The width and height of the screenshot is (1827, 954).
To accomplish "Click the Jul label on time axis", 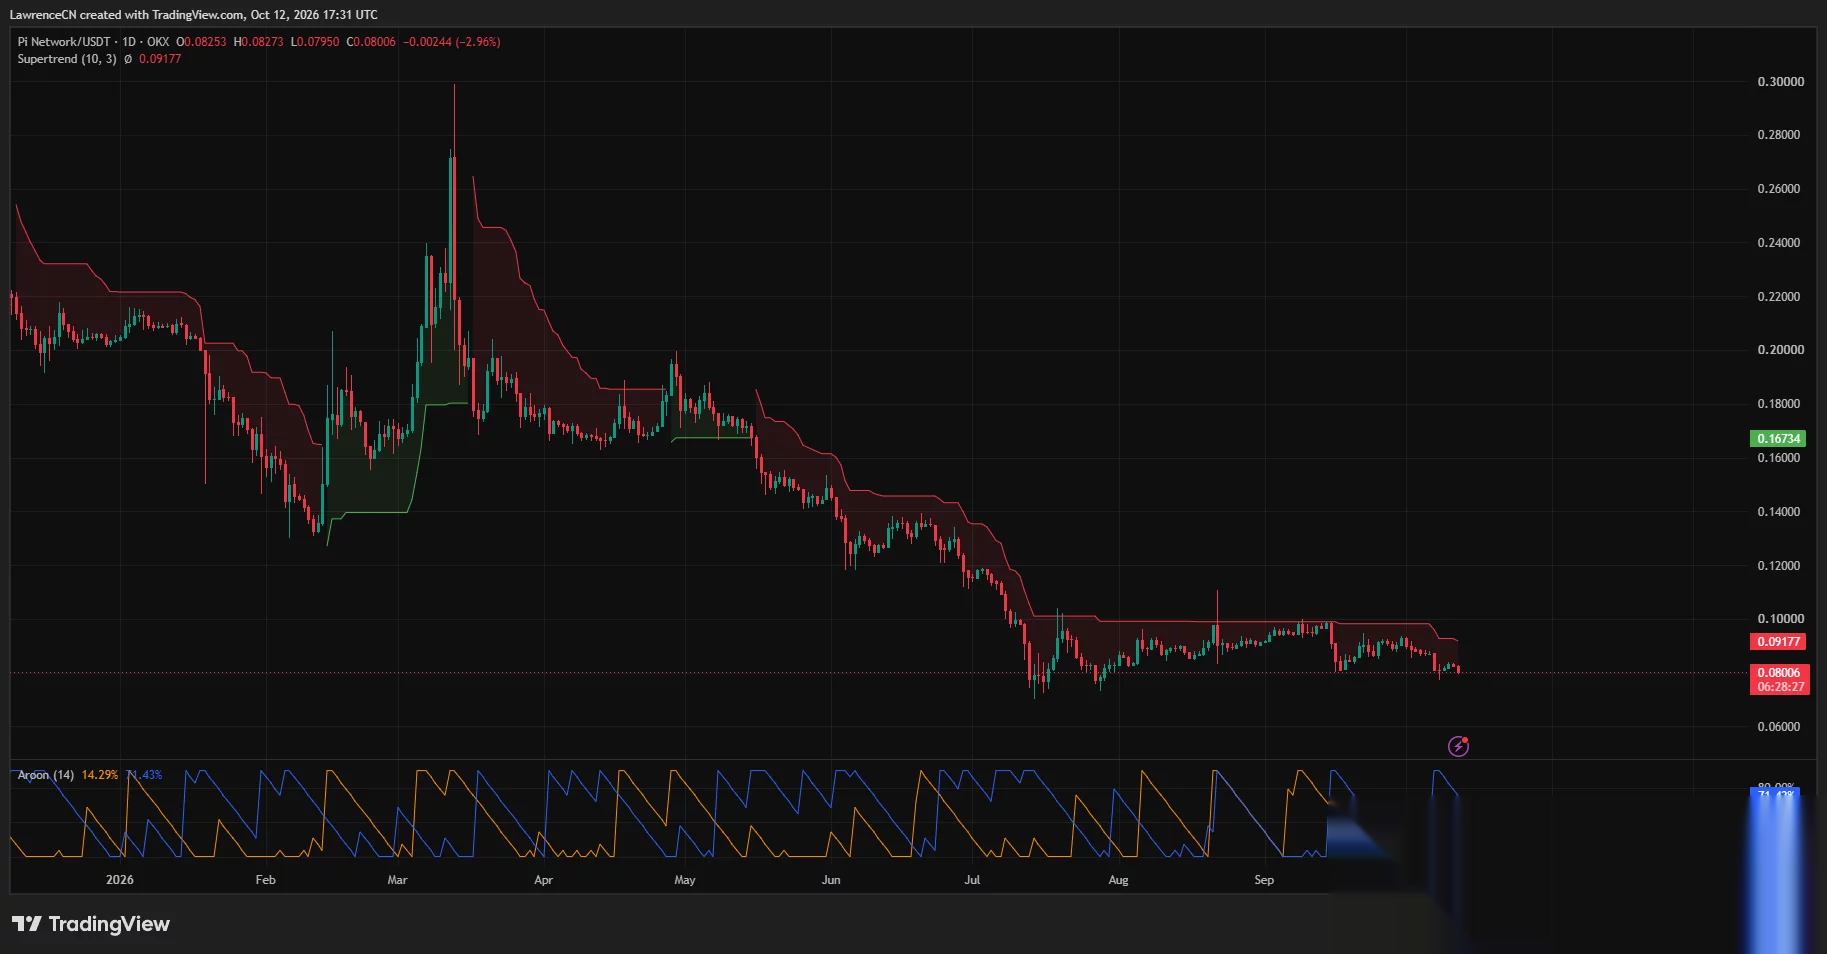I will [x=972, y=880].
